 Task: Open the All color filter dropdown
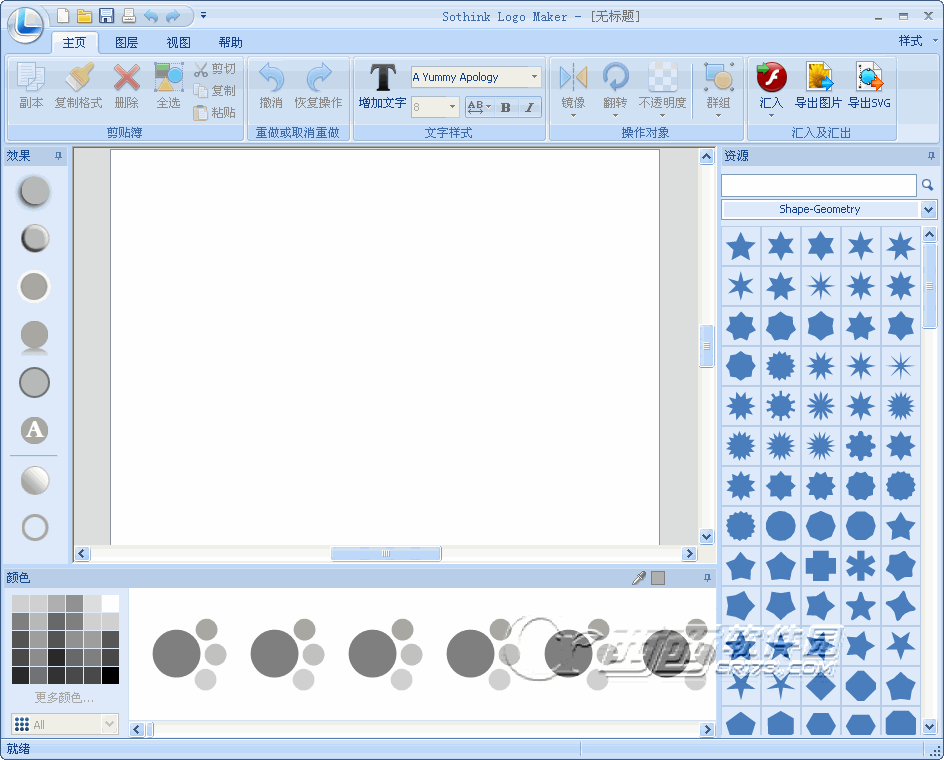[x=110, y=724]
